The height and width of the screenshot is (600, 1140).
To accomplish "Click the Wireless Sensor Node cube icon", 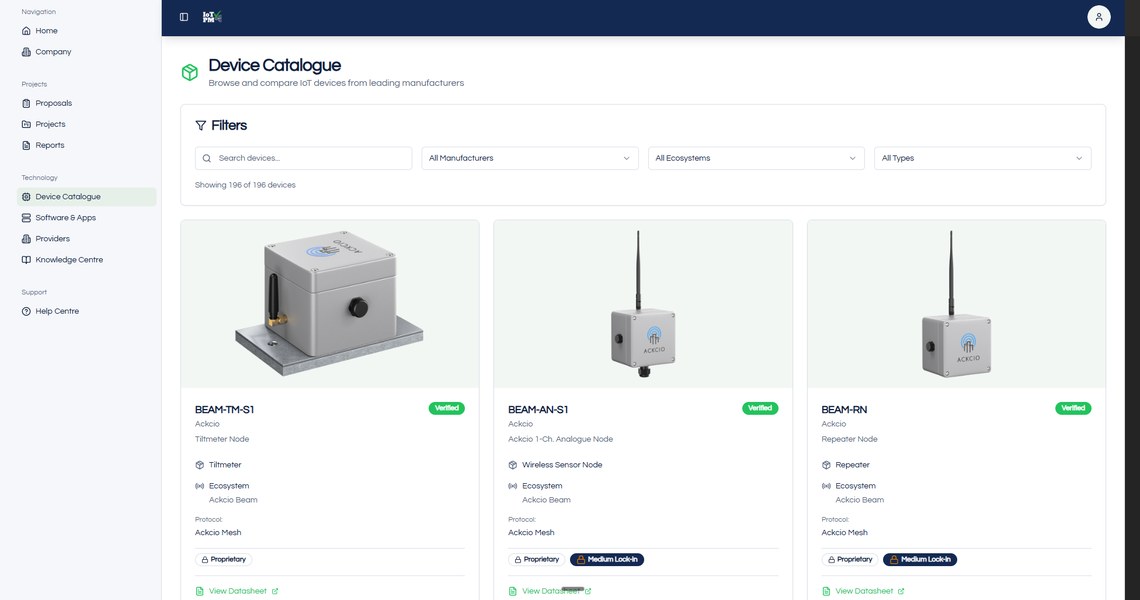I will pyautogui.click(x=513, y=465).
